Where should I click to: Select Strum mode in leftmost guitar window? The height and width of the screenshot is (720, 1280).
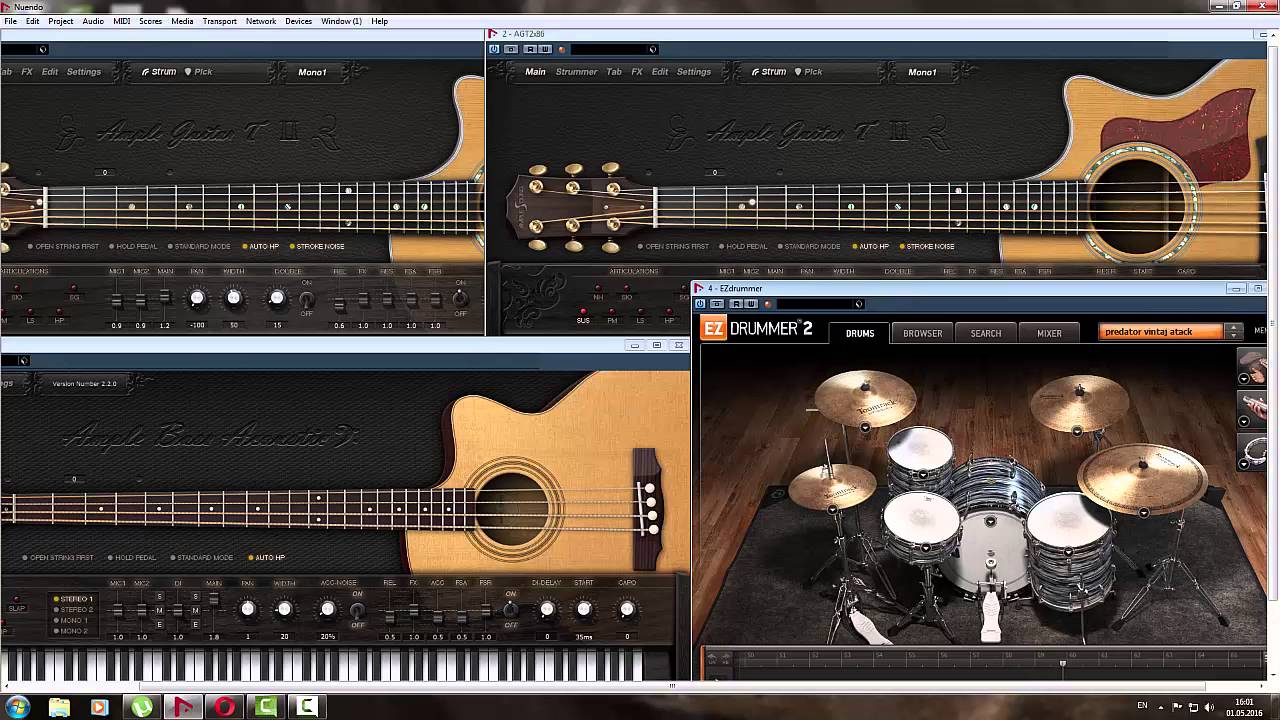tap(159, 72)
